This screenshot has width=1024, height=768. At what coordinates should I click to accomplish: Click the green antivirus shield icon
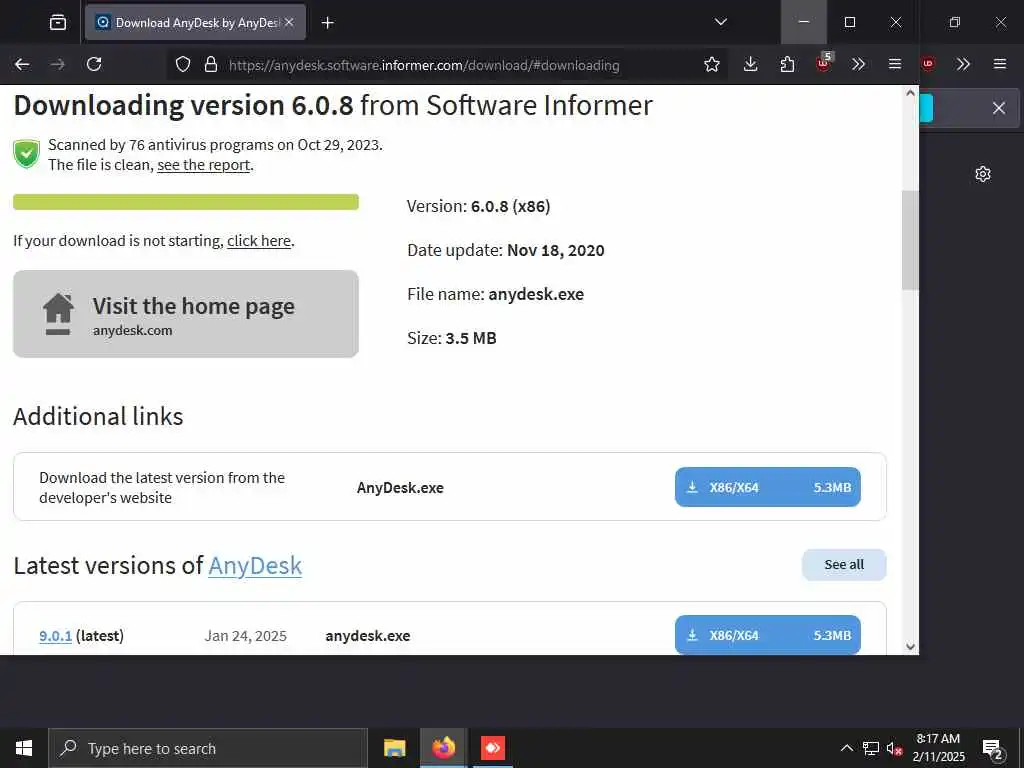tap(27, 154)
